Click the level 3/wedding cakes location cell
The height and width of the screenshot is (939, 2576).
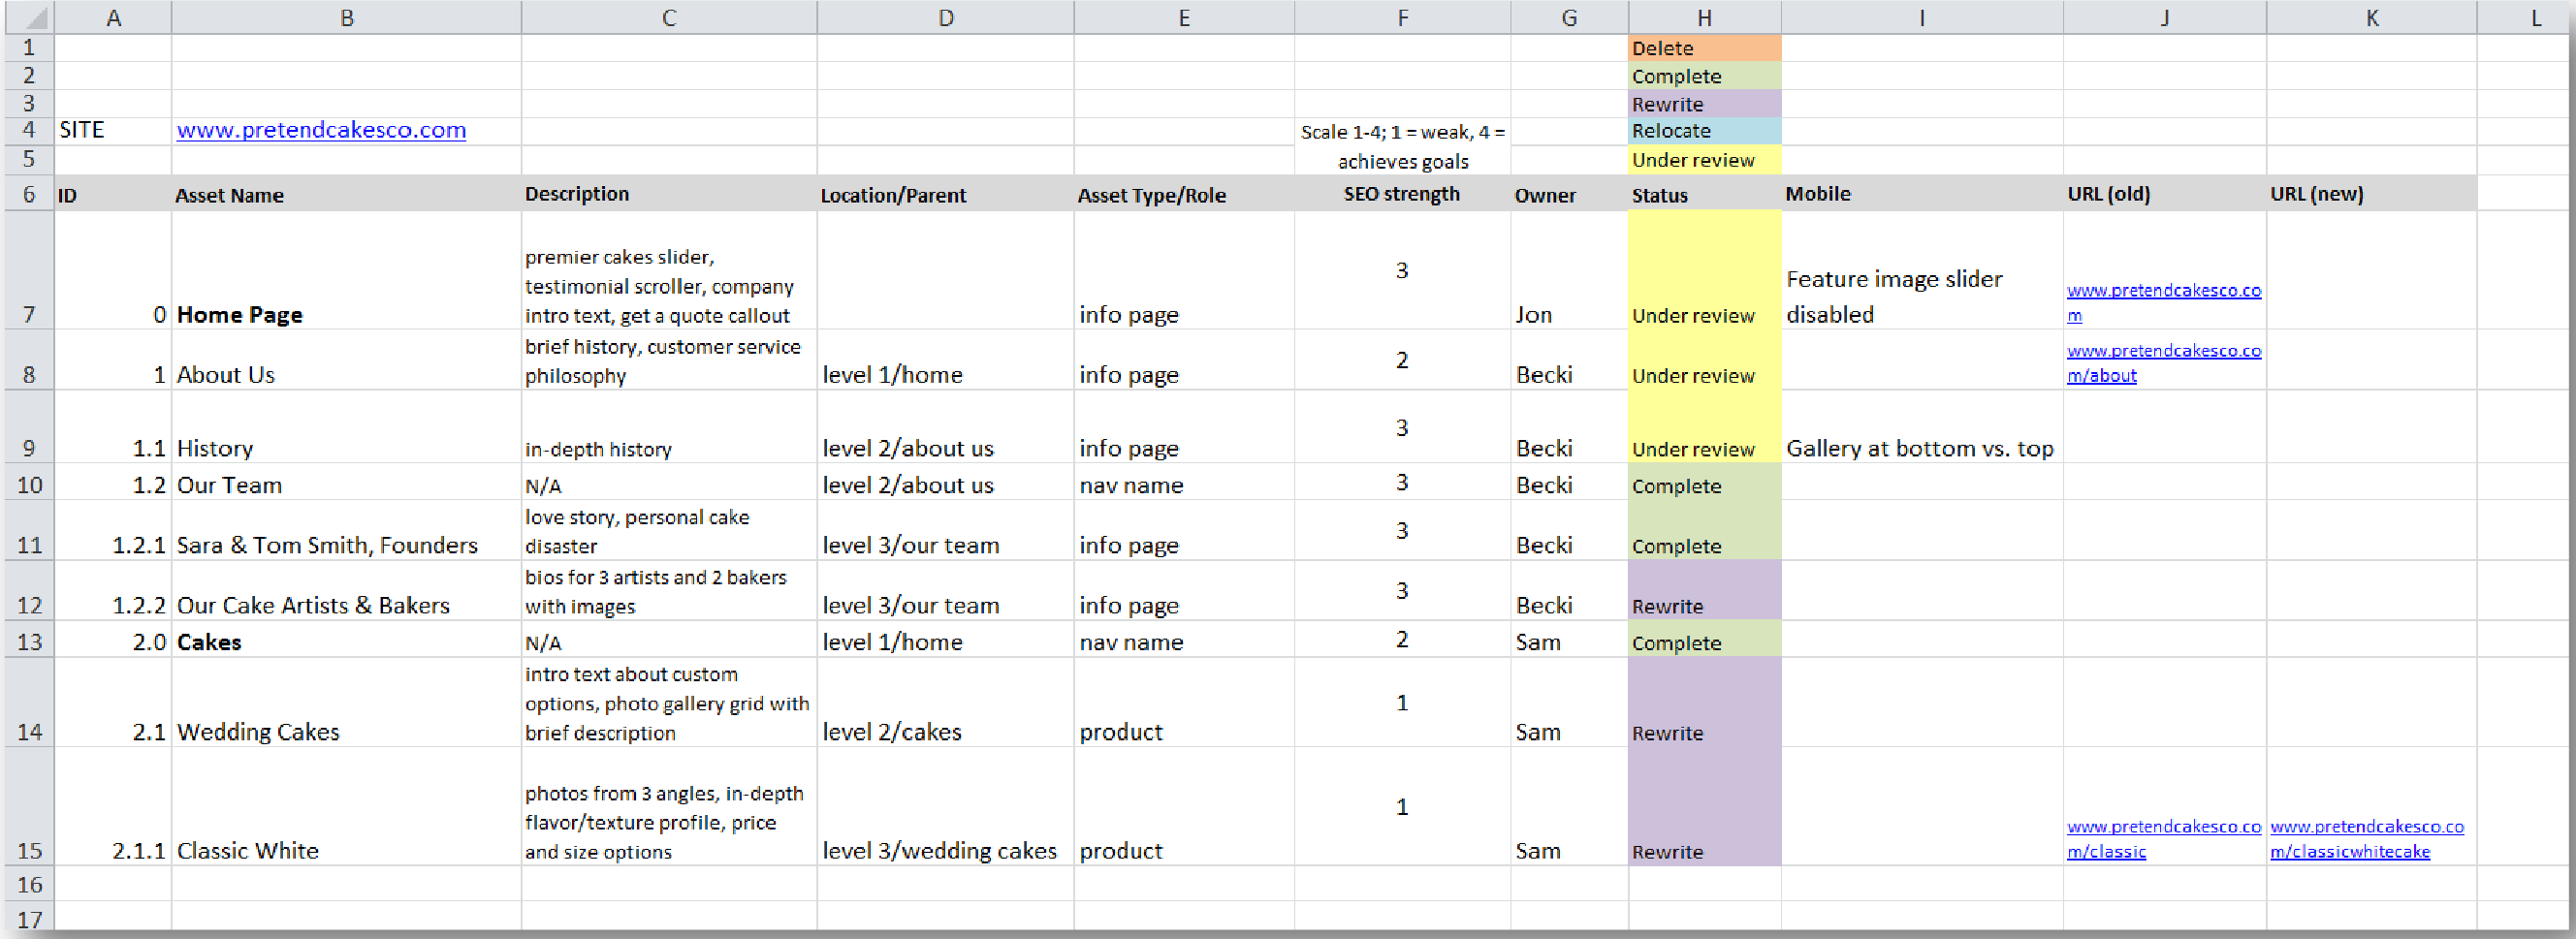tap(946, 807)
